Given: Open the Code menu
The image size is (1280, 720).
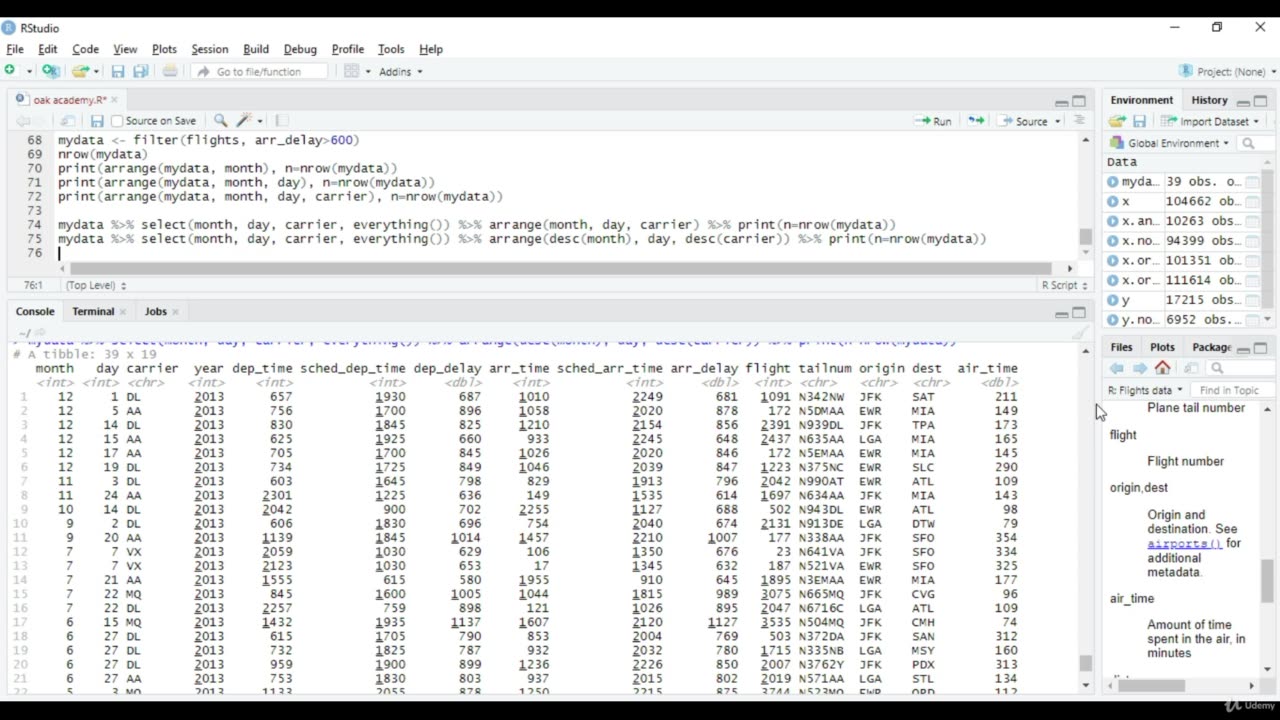Looking at the screenshot, I should click(x=85, y=49).
